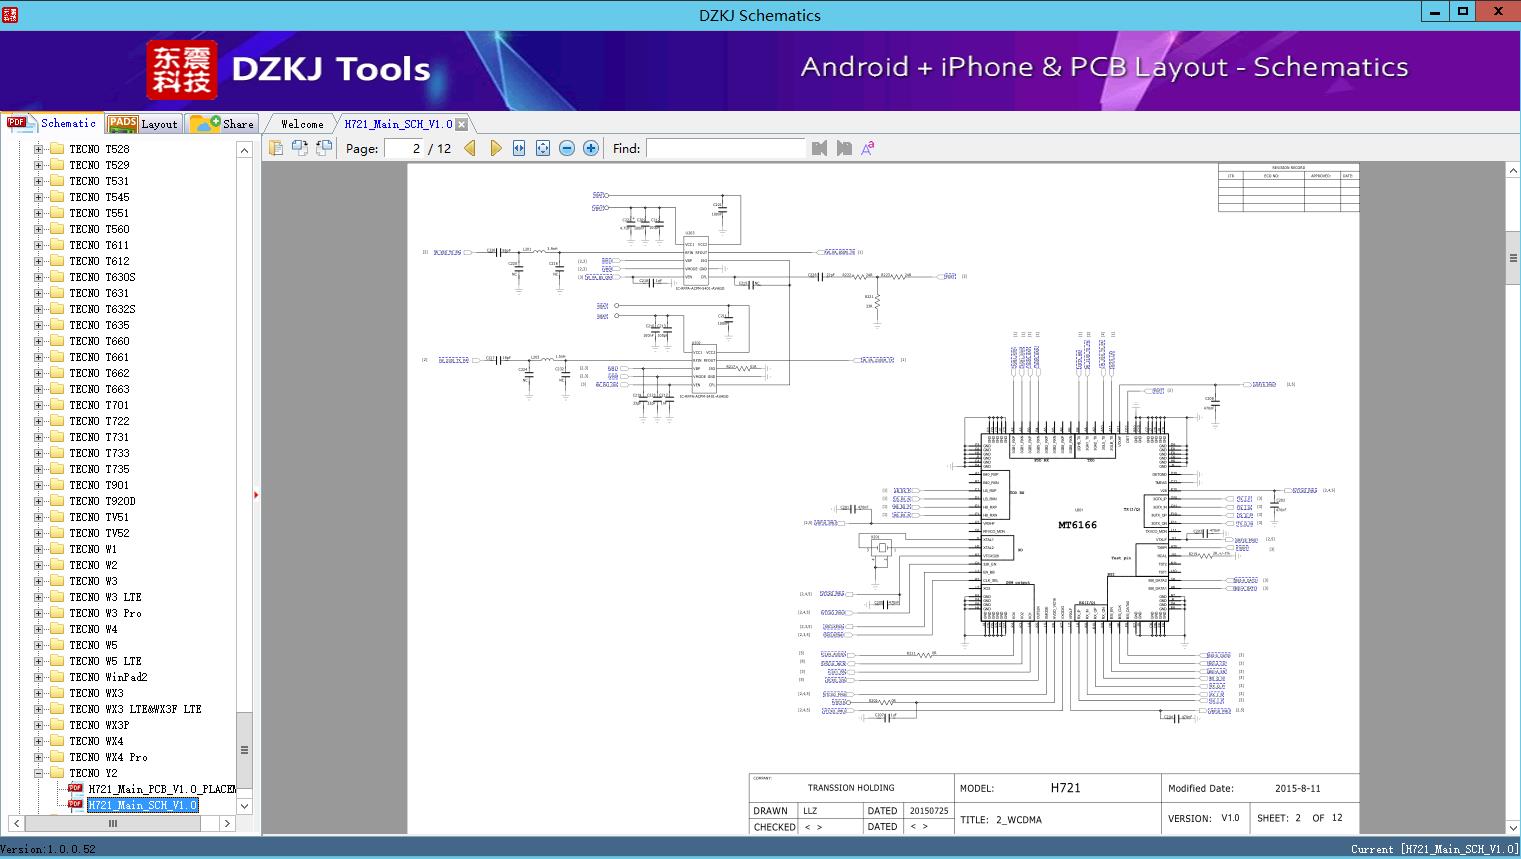Expand the TECNO W3 Pro folder

click(x=39, y=613)
